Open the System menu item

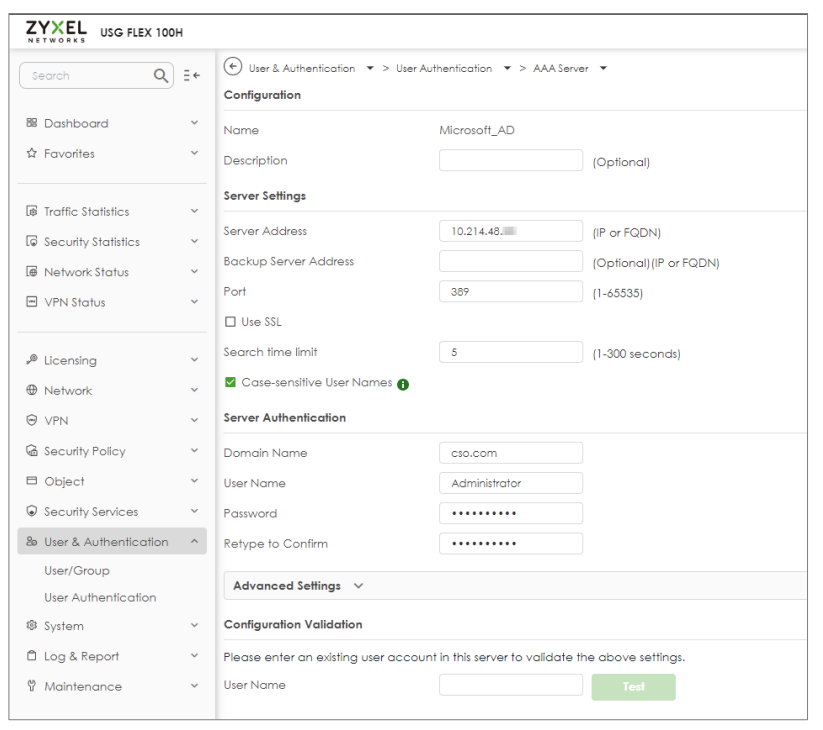[x=112, y=626]
